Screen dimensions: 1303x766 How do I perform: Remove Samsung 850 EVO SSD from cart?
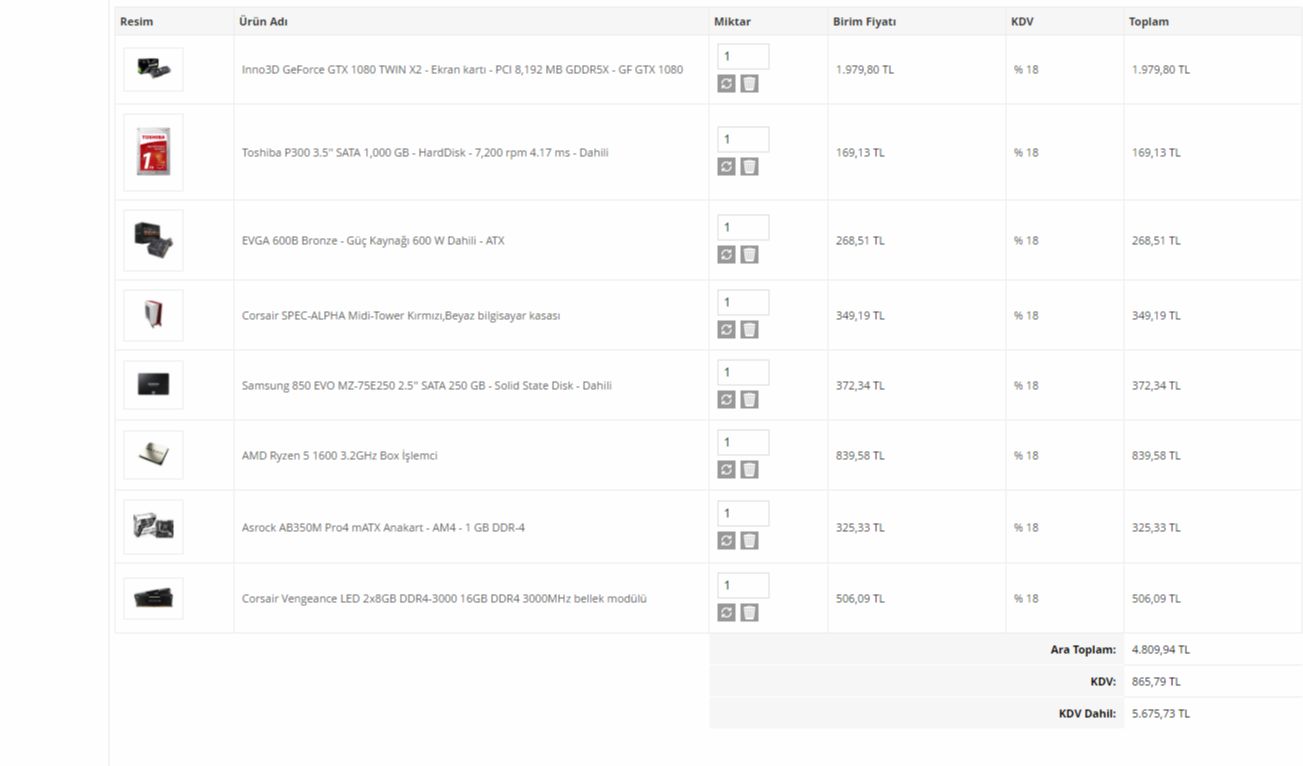point(749,400)
